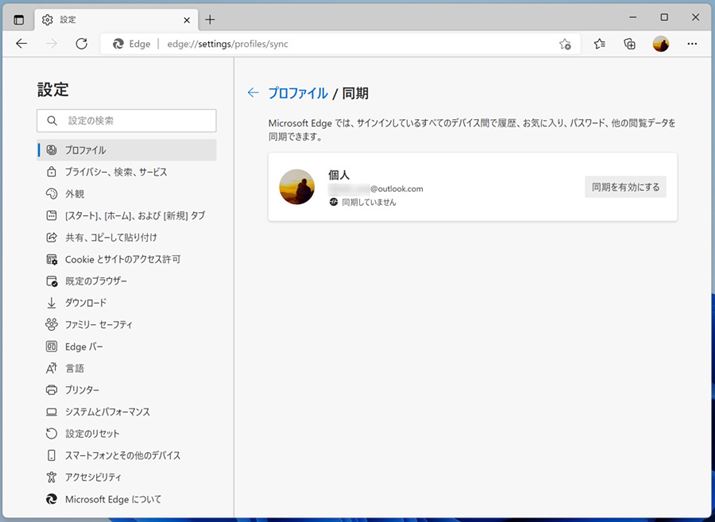Click the browser back arrow button
Screen dimensions: 715x522
click(x=22, y=44)
